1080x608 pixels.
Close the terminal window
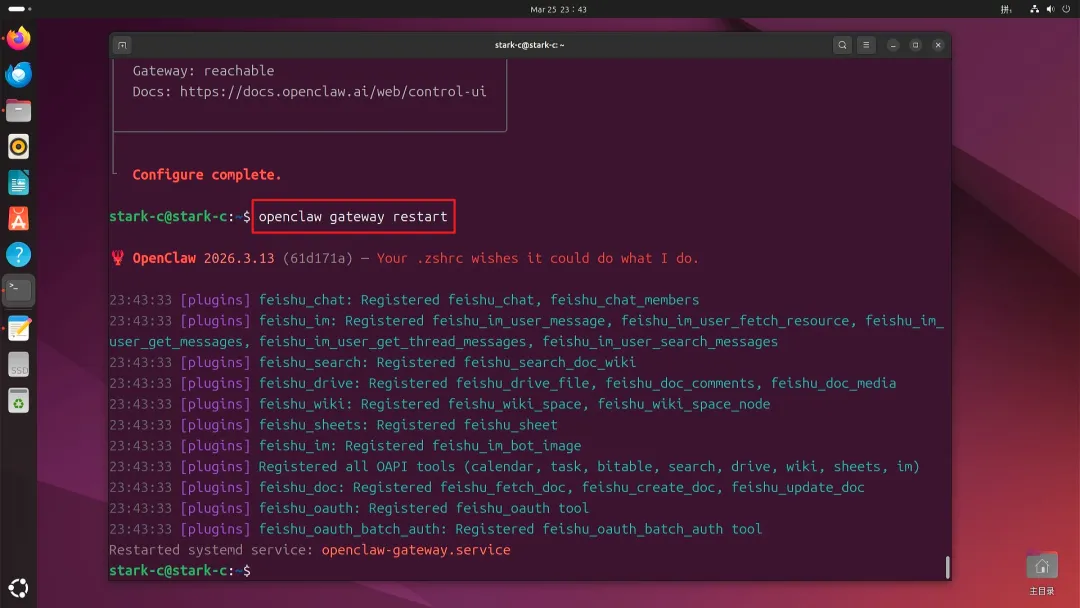pos(938,45)
